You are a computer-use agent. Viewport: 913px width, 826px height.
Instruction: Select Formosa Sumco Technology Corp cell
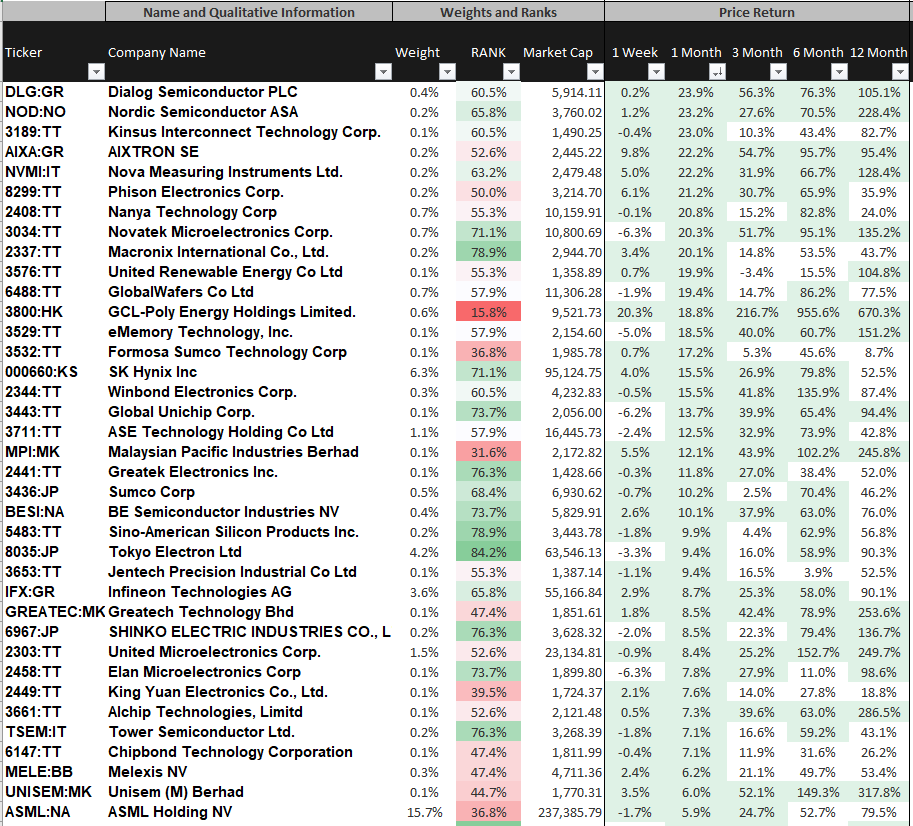(249, 352)
